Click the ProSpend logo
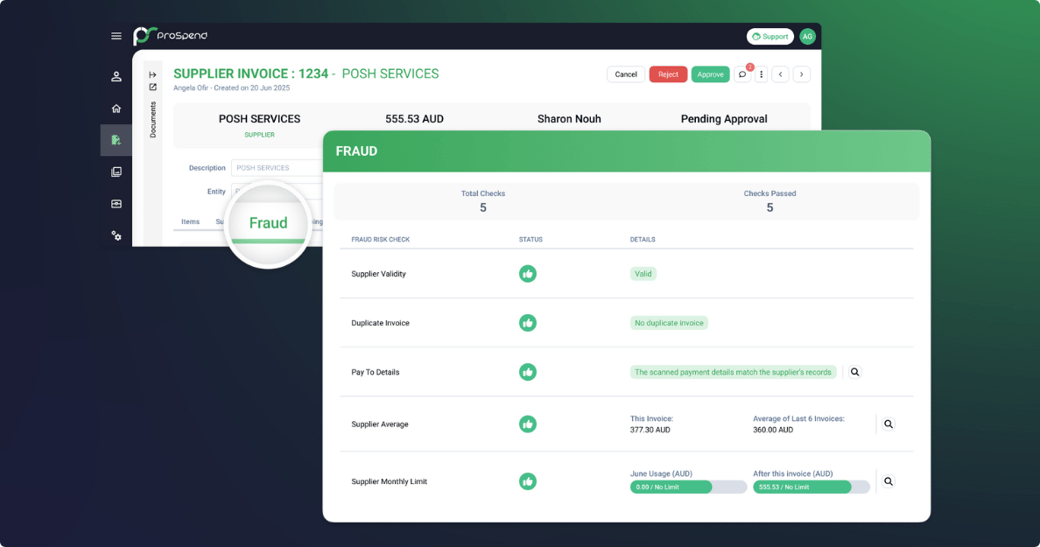Image resolution: width=1040 pixels, height=547 pixels. coord(170,36)
